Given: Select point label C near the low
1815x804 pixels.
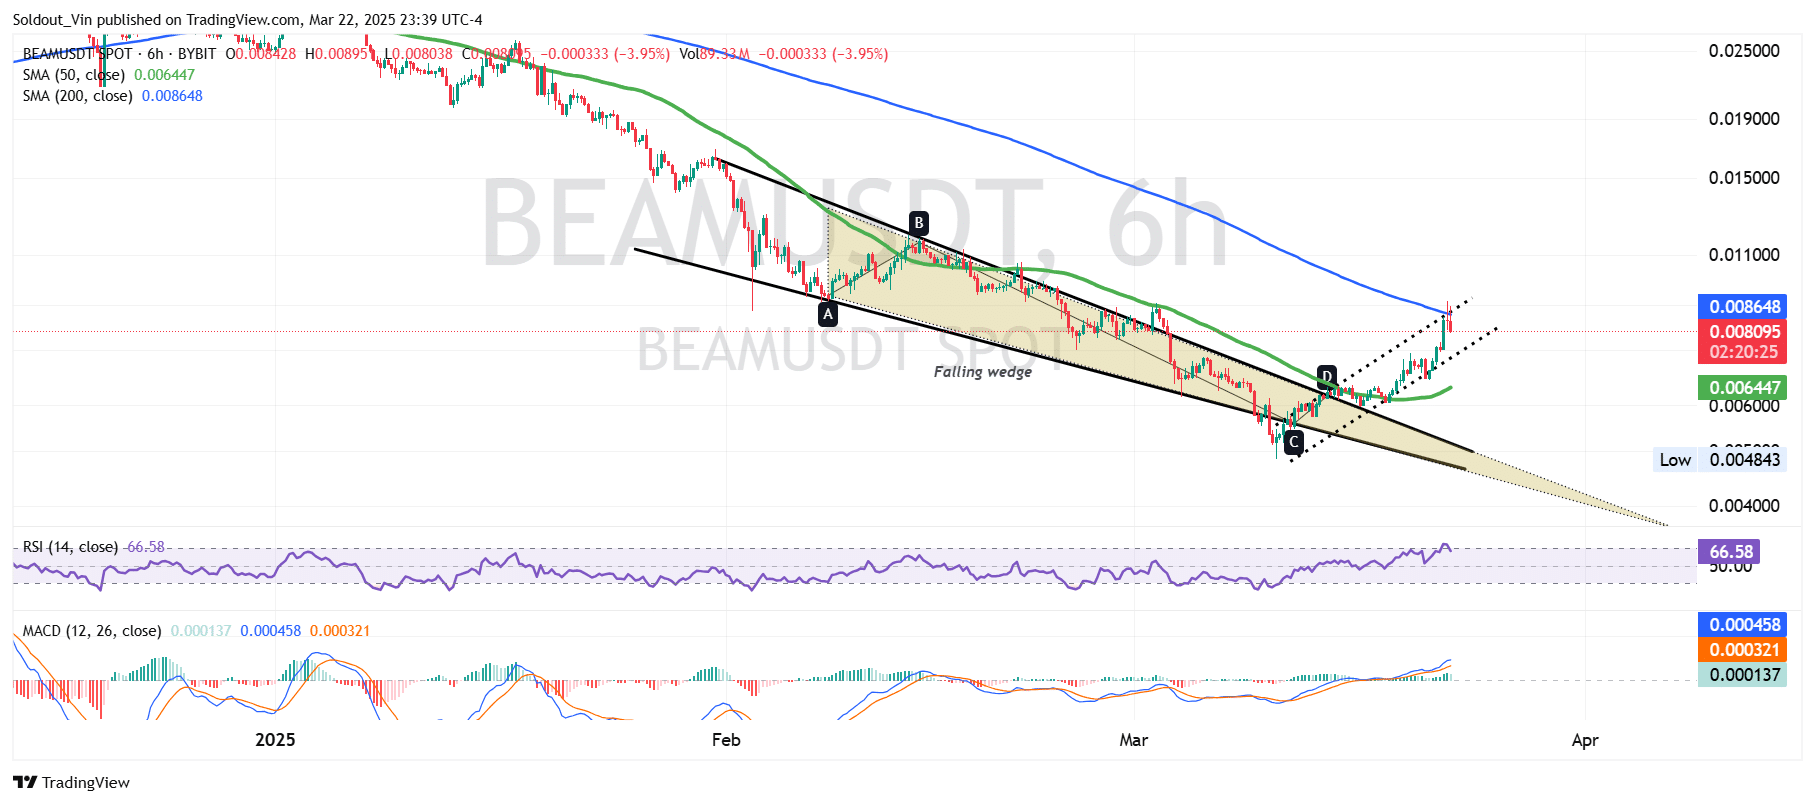Looking at the screenshot, I should [x=1293, y=441].
